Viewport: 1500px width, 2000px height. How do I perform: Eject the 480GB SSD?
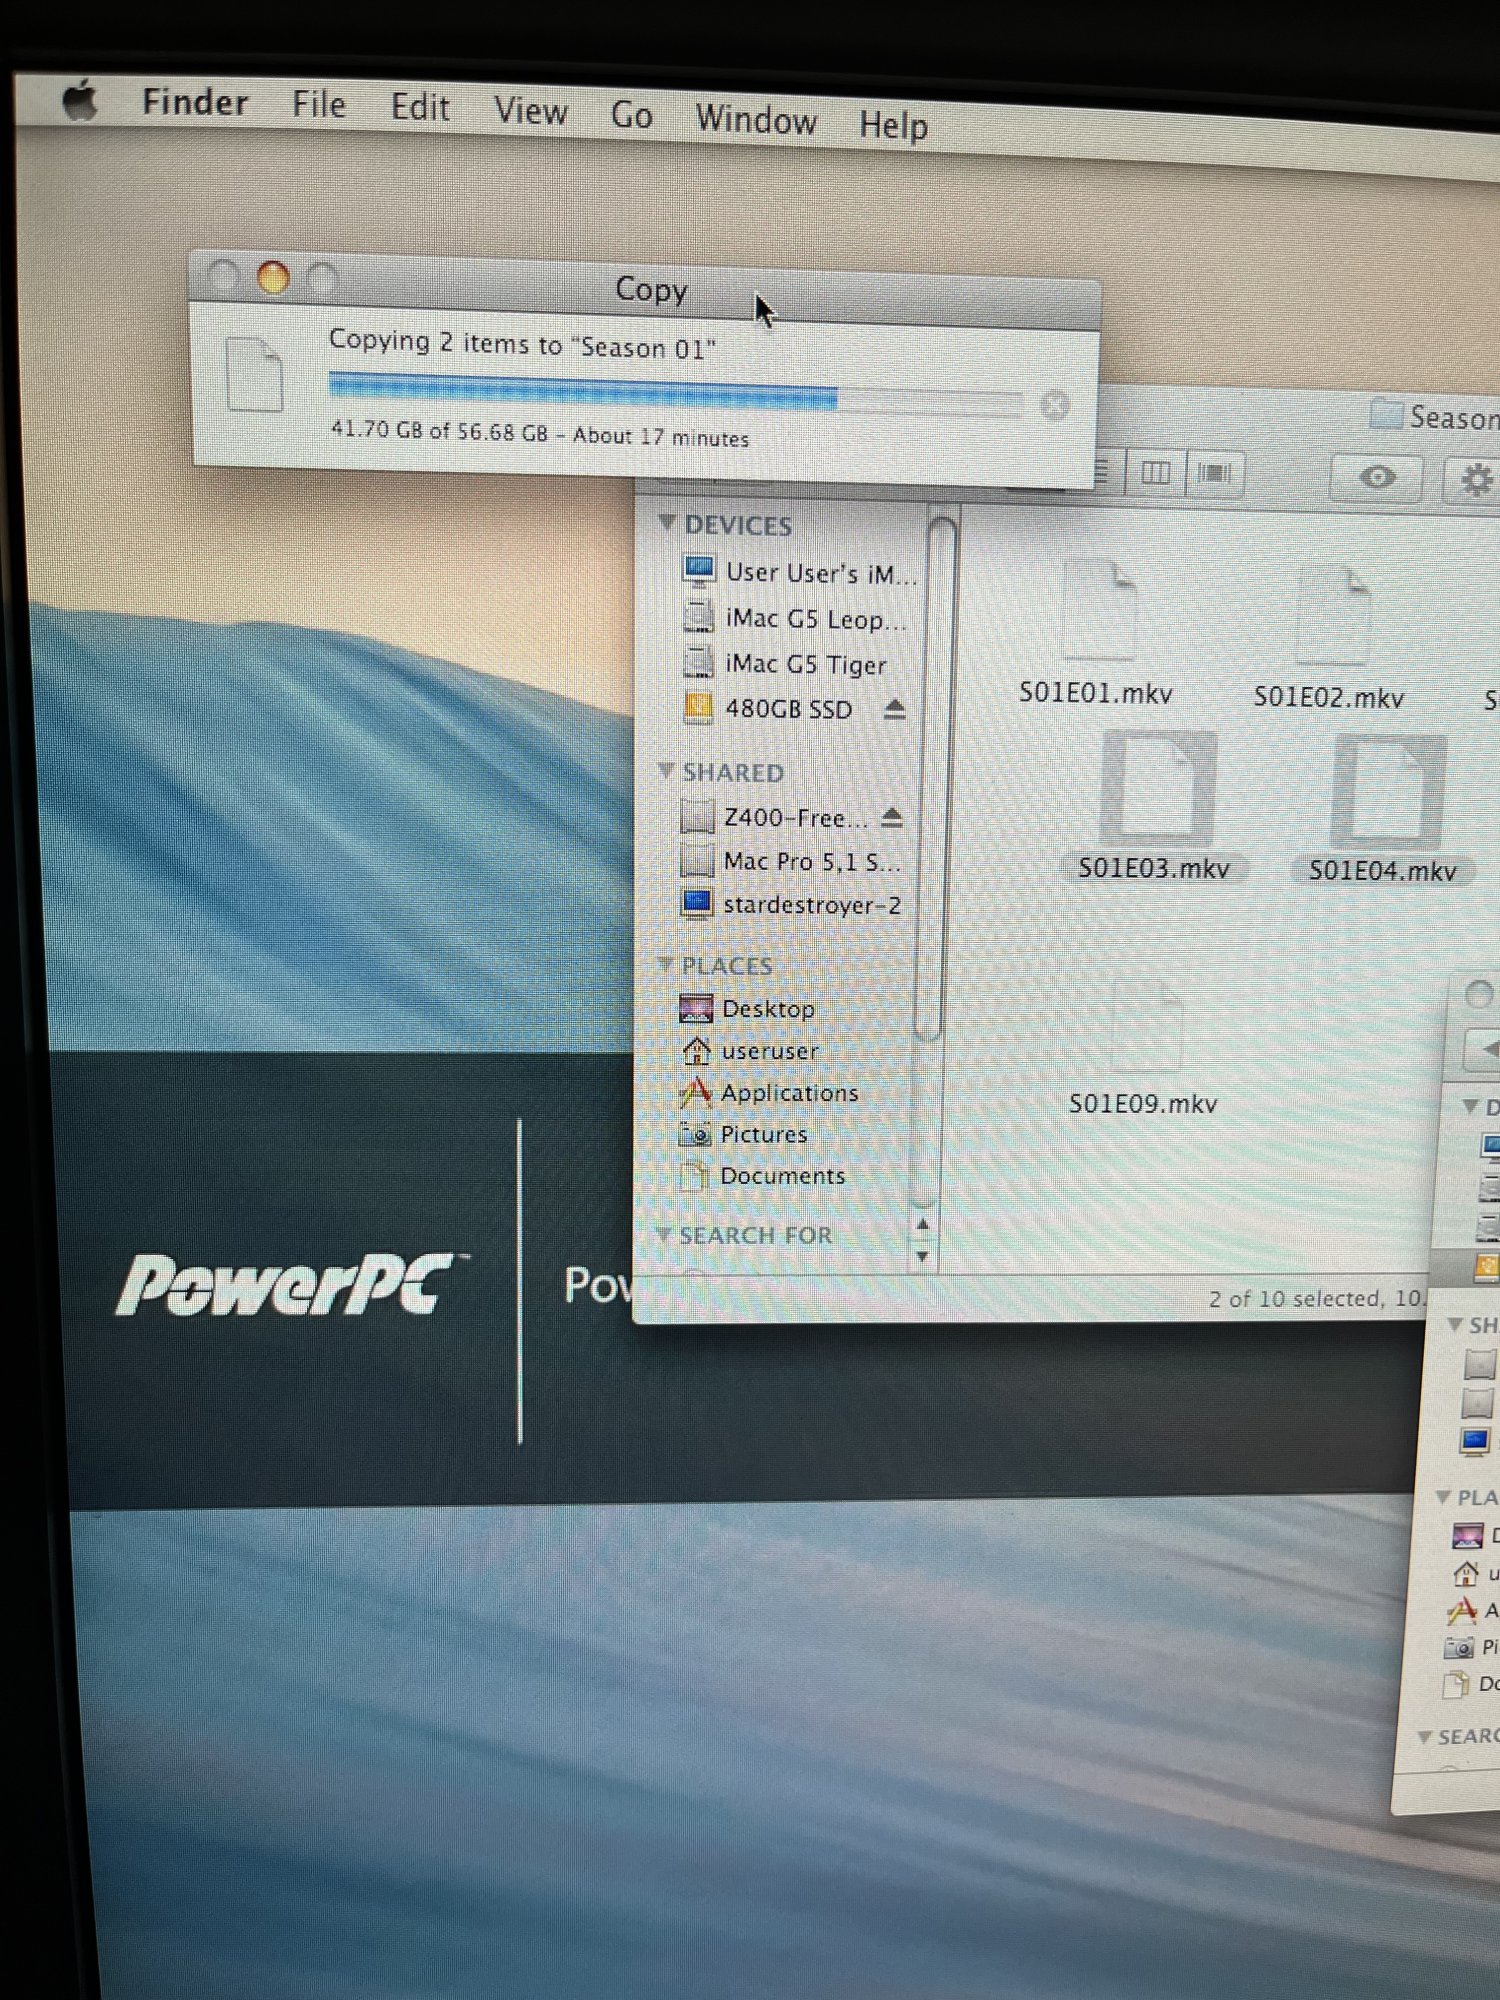pyautogui.click(x=895, y=709)
